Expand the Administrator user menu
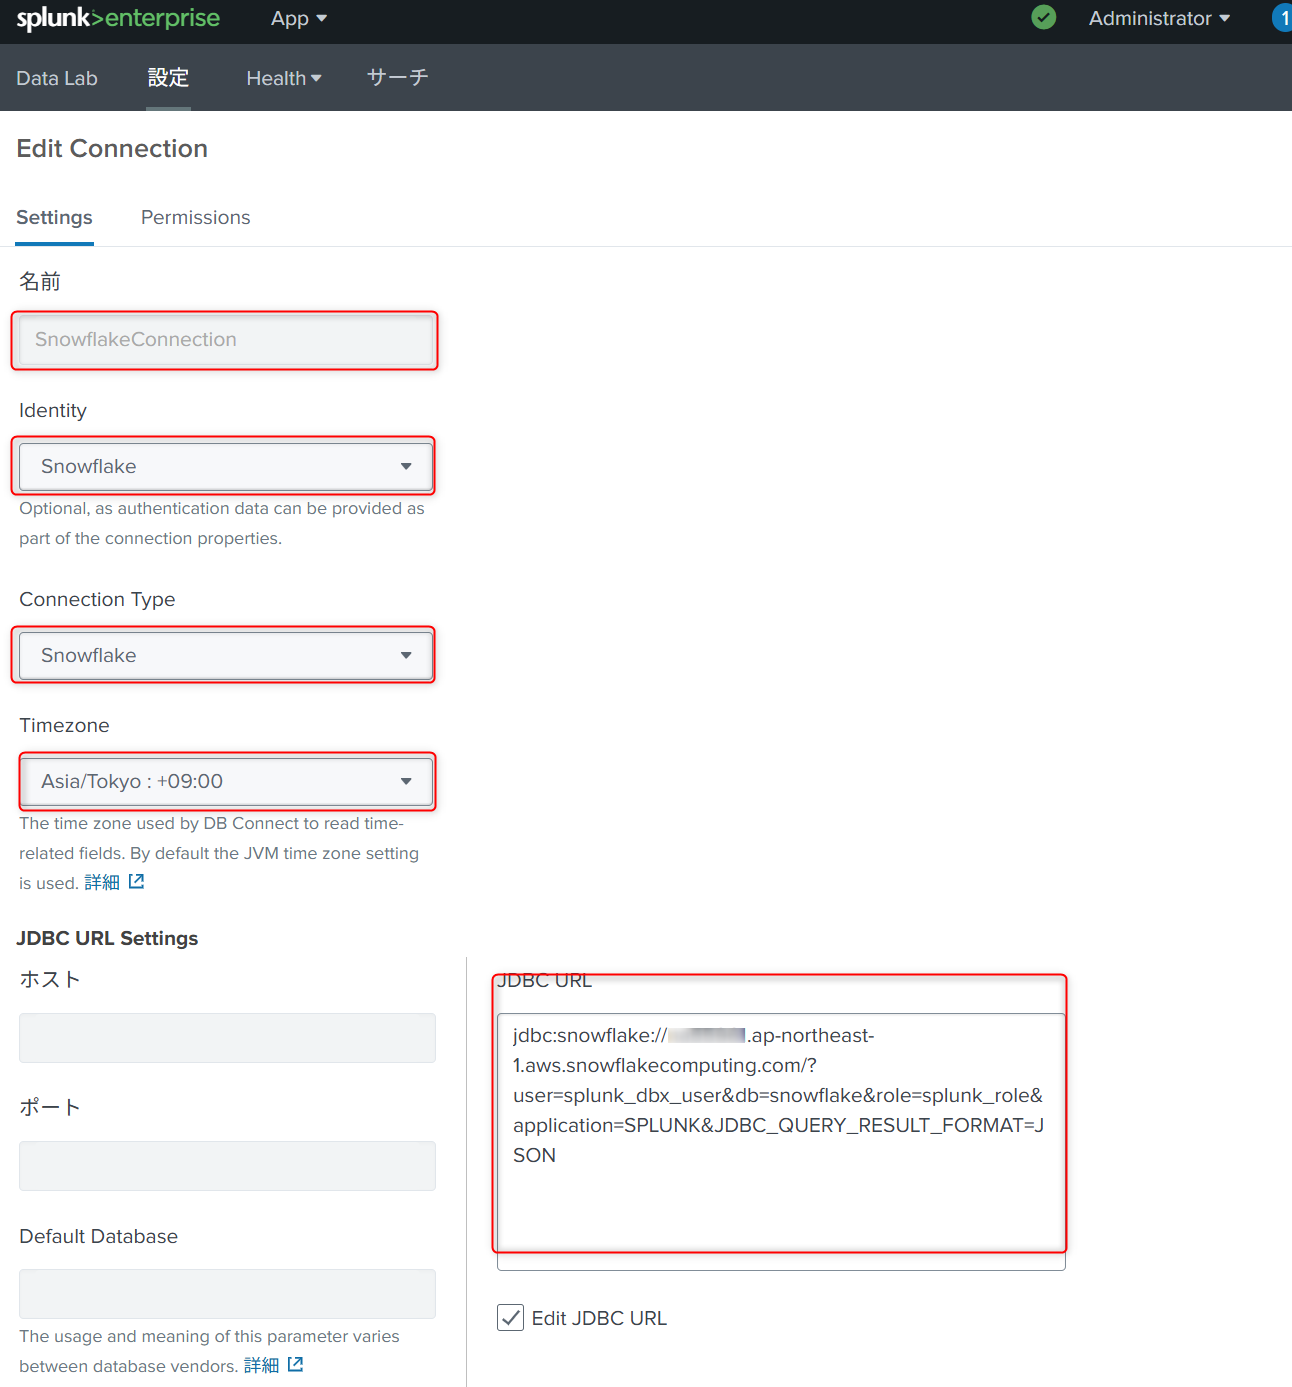The image size is (1292, 1387). click(x=1159, y=19)
